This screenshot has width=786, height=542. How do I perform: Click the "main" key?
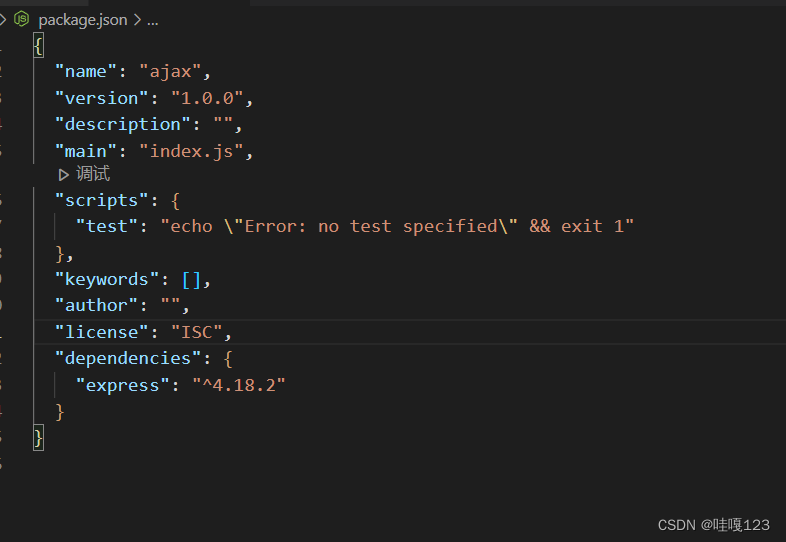86,151
